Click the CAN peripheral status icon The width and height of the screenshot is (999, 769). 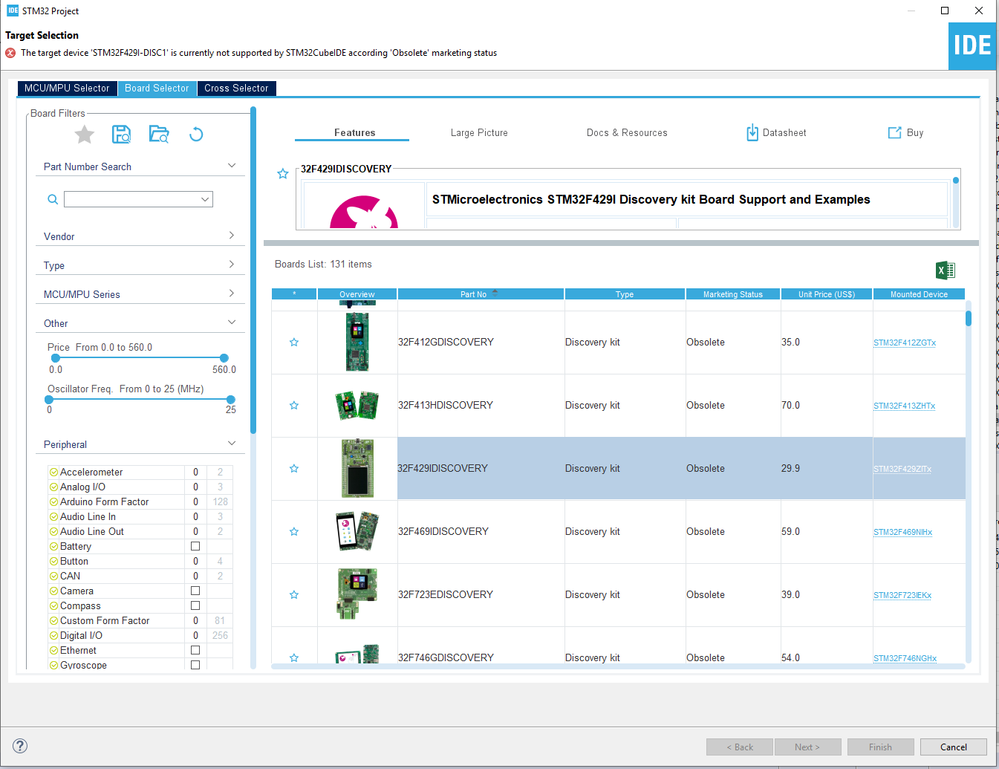click(x=54, y=576)
